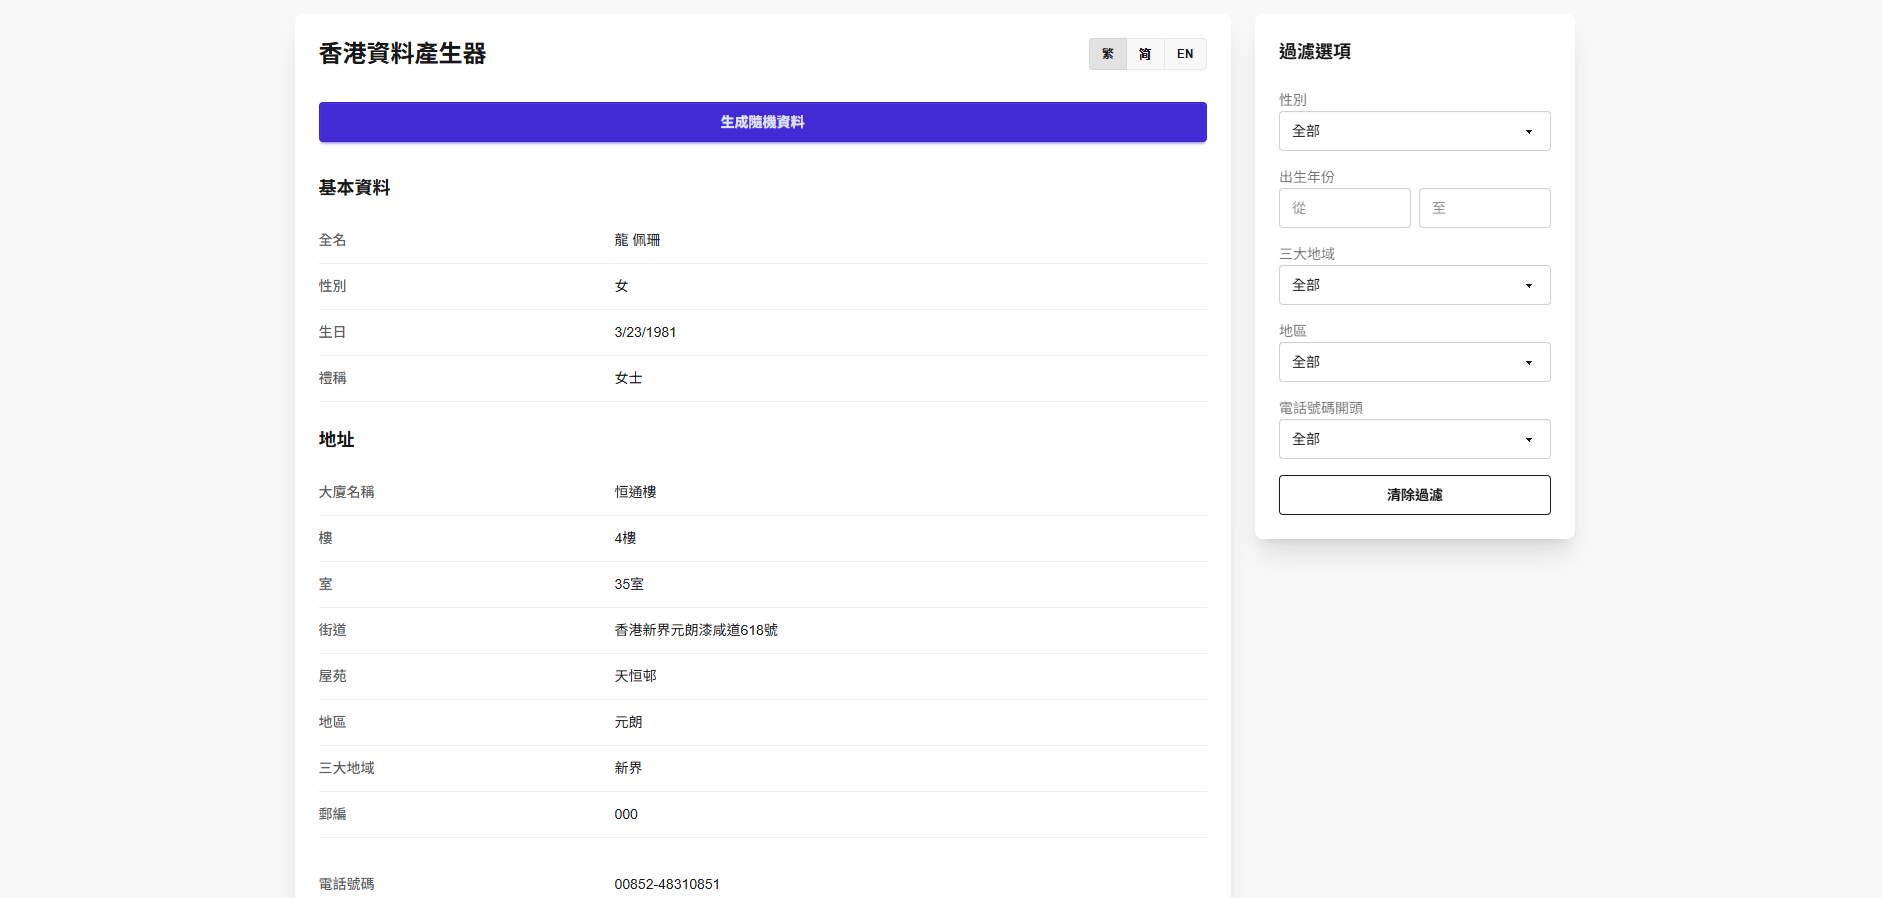The height and width of the screenshot is (898, 1882).
Task: Open the 電話號碼開頭 filter dropdown
Action: (x=1414, y=439)
